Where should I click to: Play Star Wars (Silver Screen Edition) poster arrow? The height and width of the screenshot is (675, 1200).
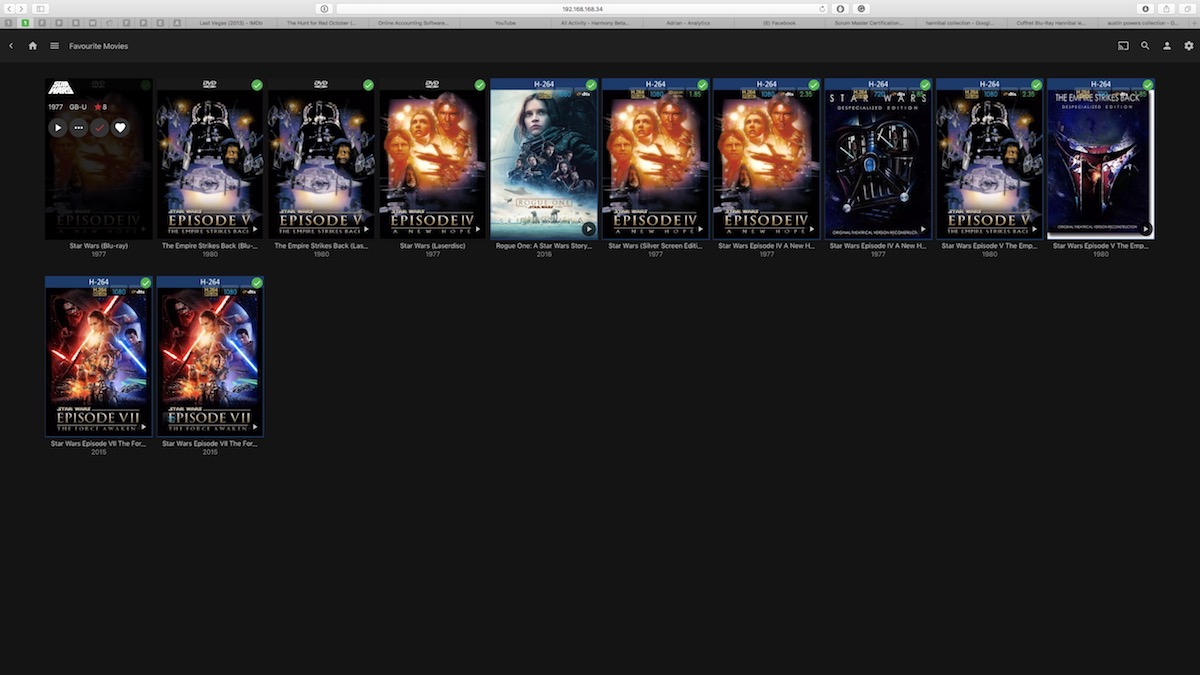click(x=700, y=229)
